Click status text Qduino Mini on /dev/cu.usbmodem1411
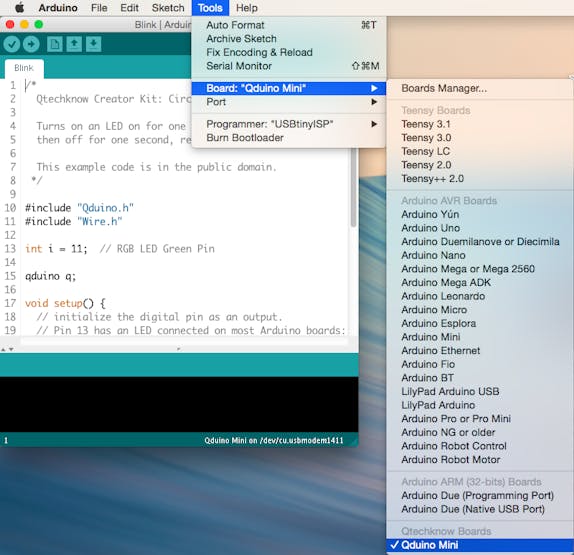Viewport: 574px width, 555px height. point(274,440)
